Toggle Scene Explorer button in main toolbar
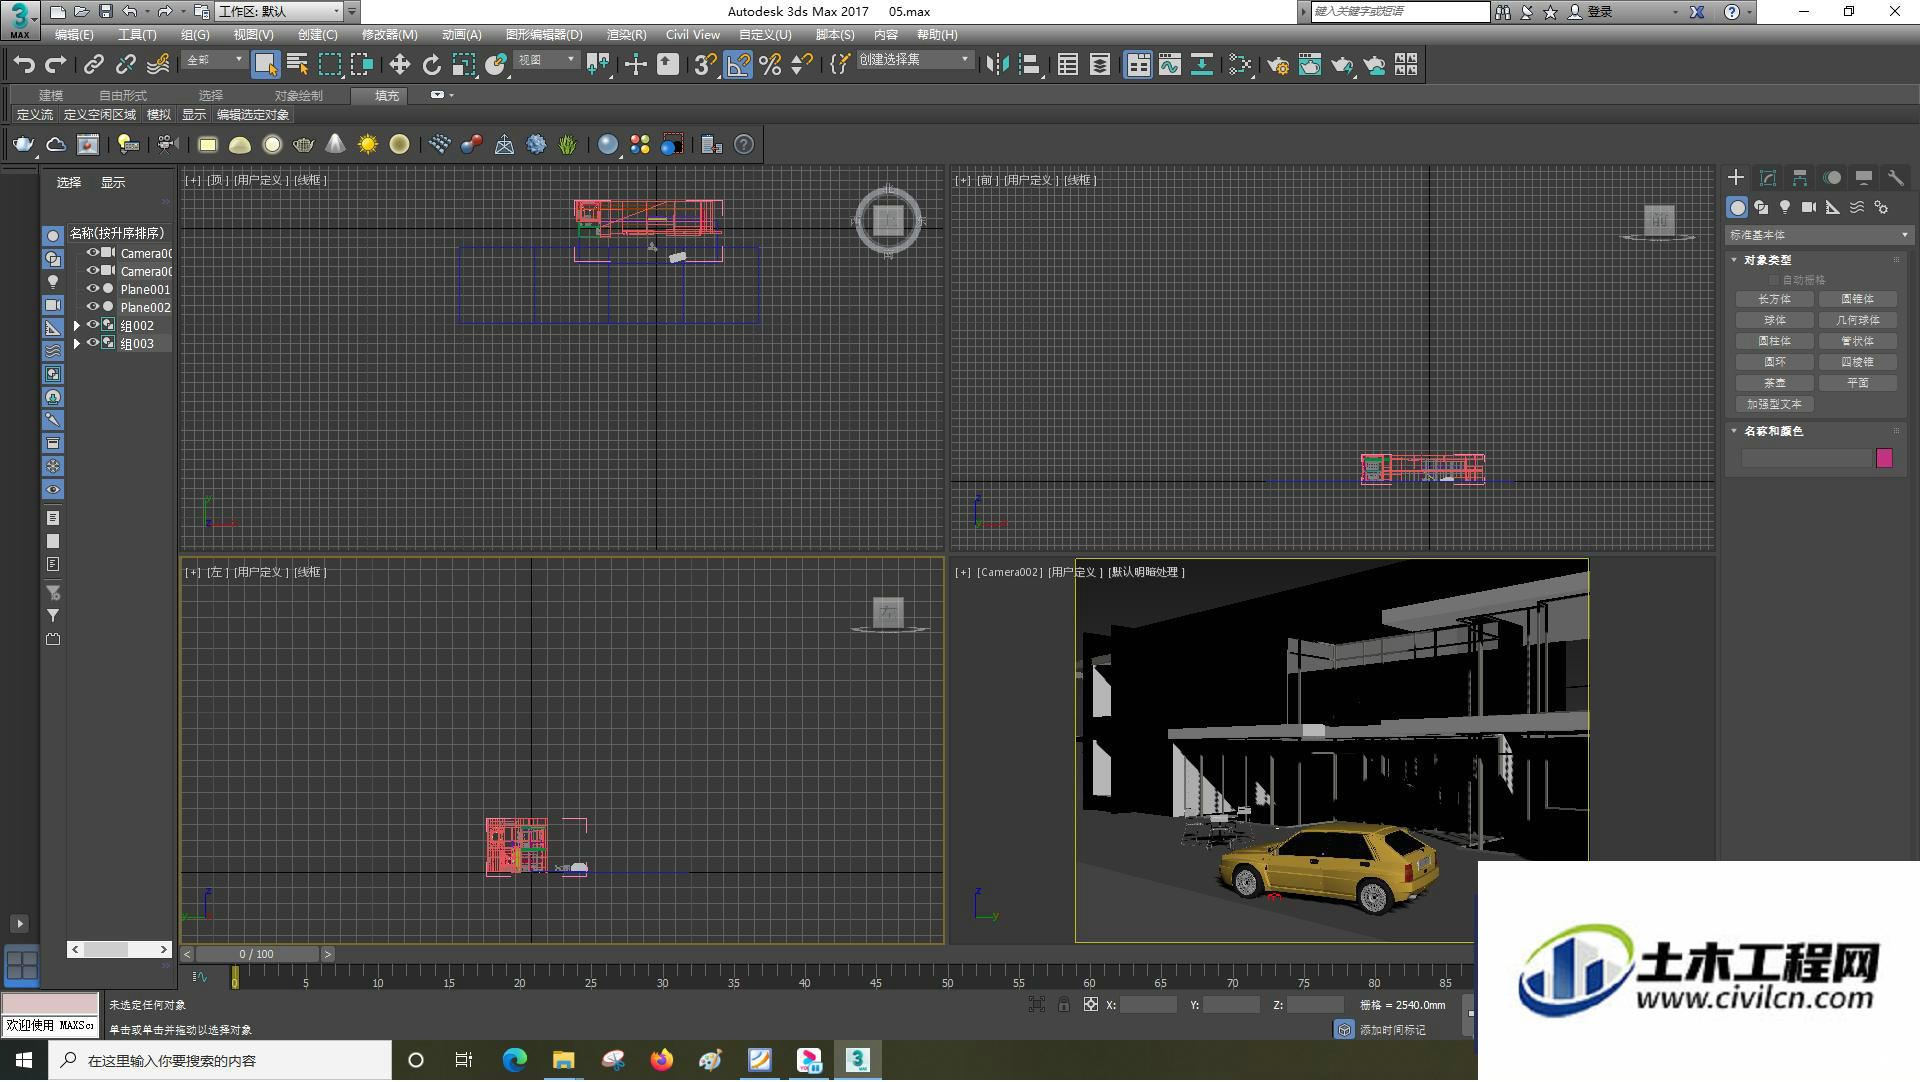This screenshot has height=1082, width=1920. (x=1068, y=65)
